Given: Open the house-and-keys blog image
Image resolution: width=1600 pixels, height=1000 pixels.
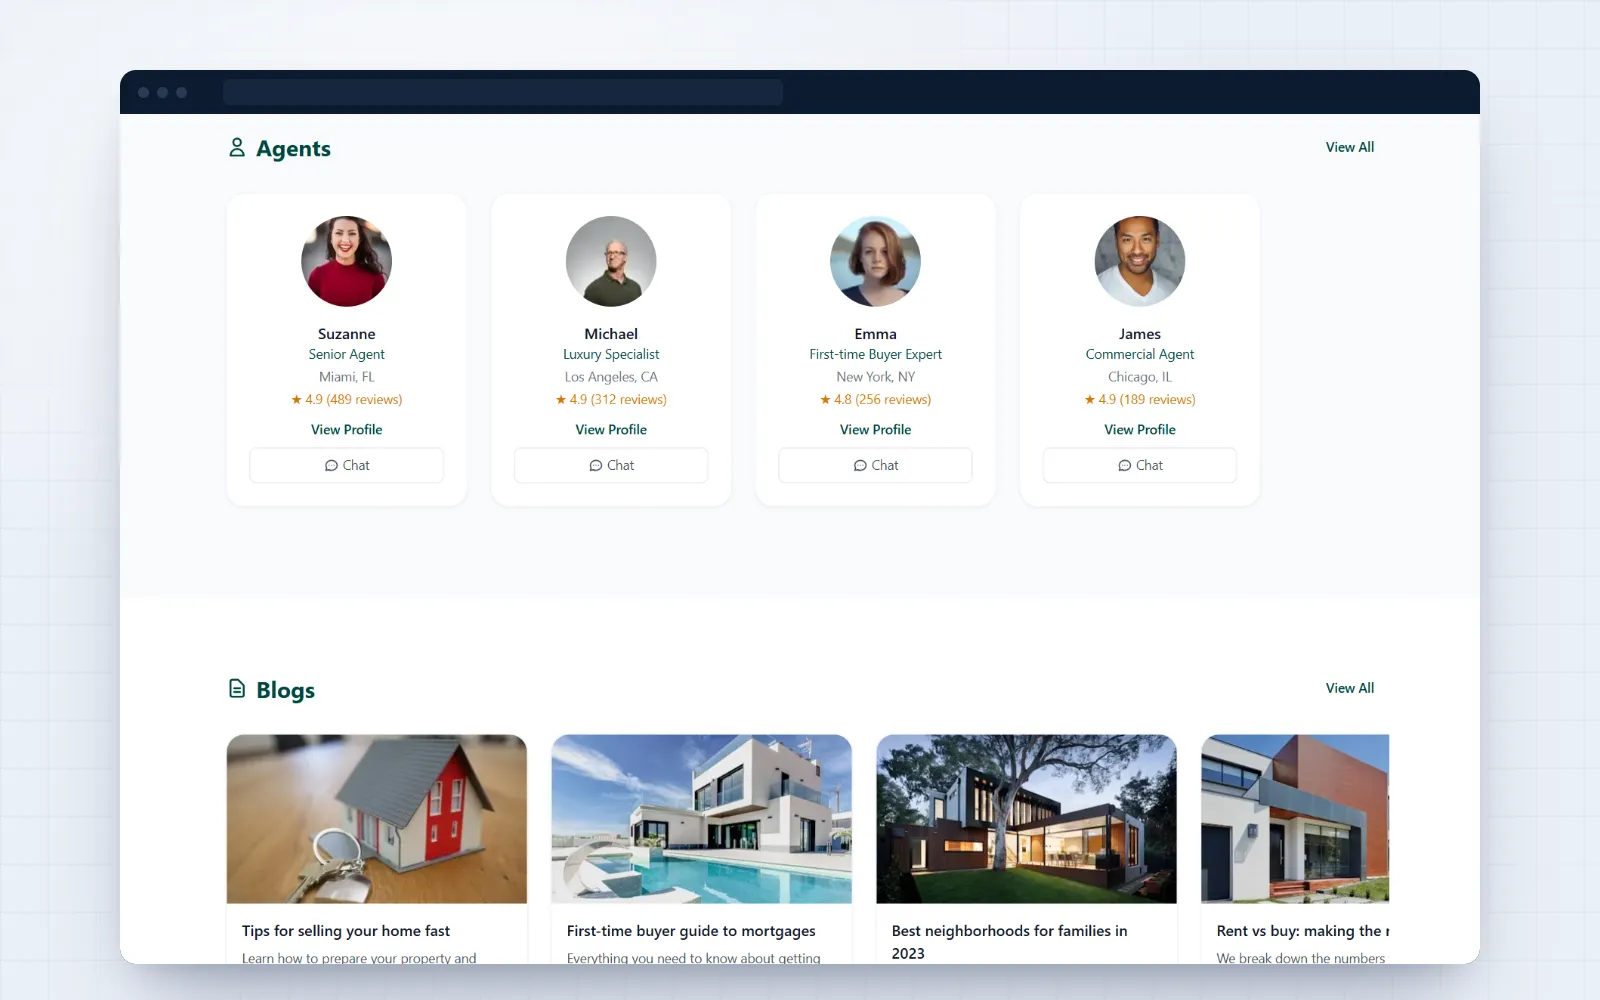Looking at the screenshot, I should 377,819.
